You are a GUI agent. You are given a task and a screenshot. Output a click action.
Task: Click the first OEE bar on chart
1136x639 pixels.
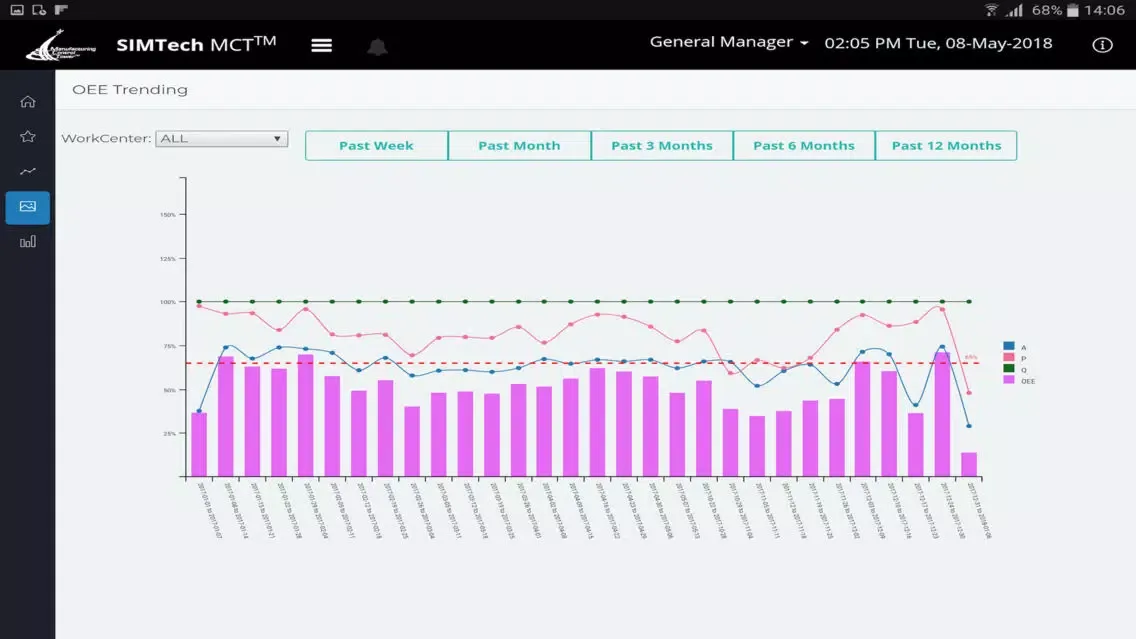(199, 444)
